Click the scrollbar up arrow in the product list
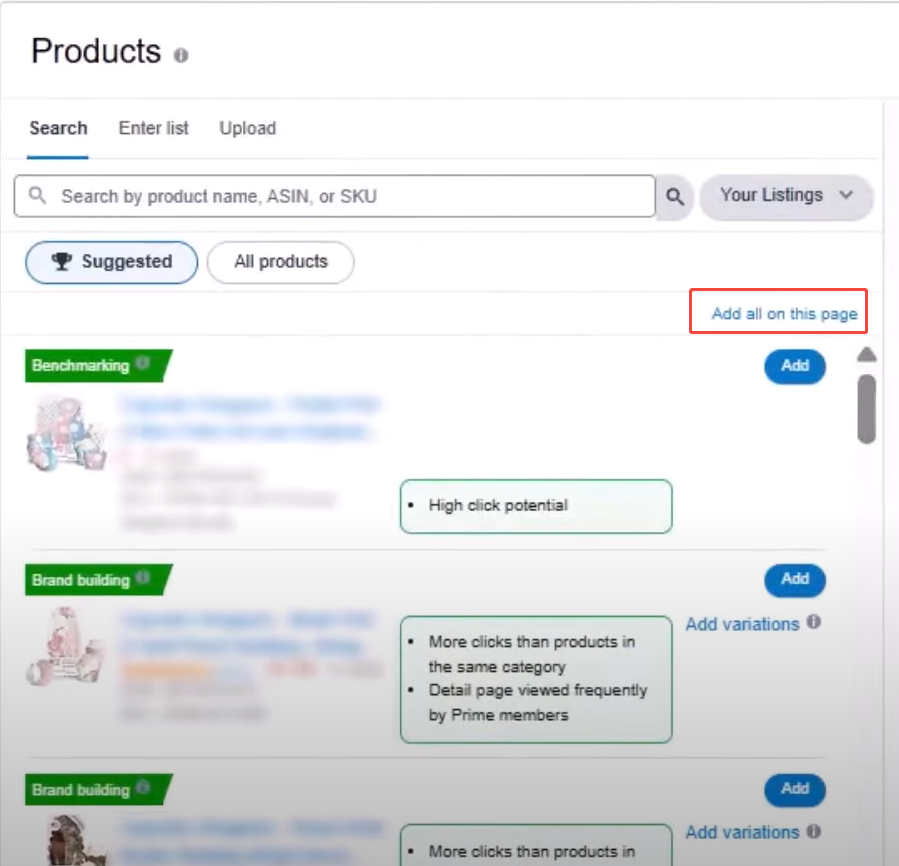 pos(866,354)
